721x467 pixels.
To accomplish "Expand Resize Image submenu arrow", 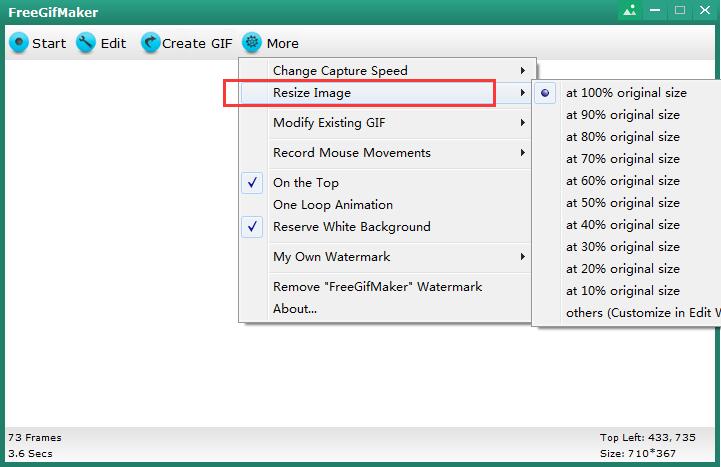I will pyautogui.click(x=523, y=92).
